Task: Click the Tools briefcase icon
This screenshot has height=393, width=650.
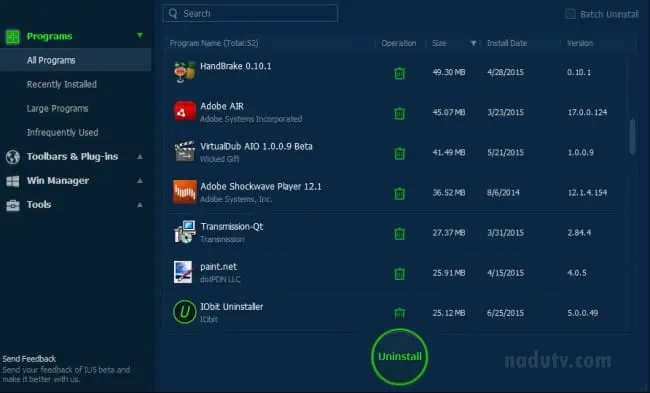Action: [12, 205]
